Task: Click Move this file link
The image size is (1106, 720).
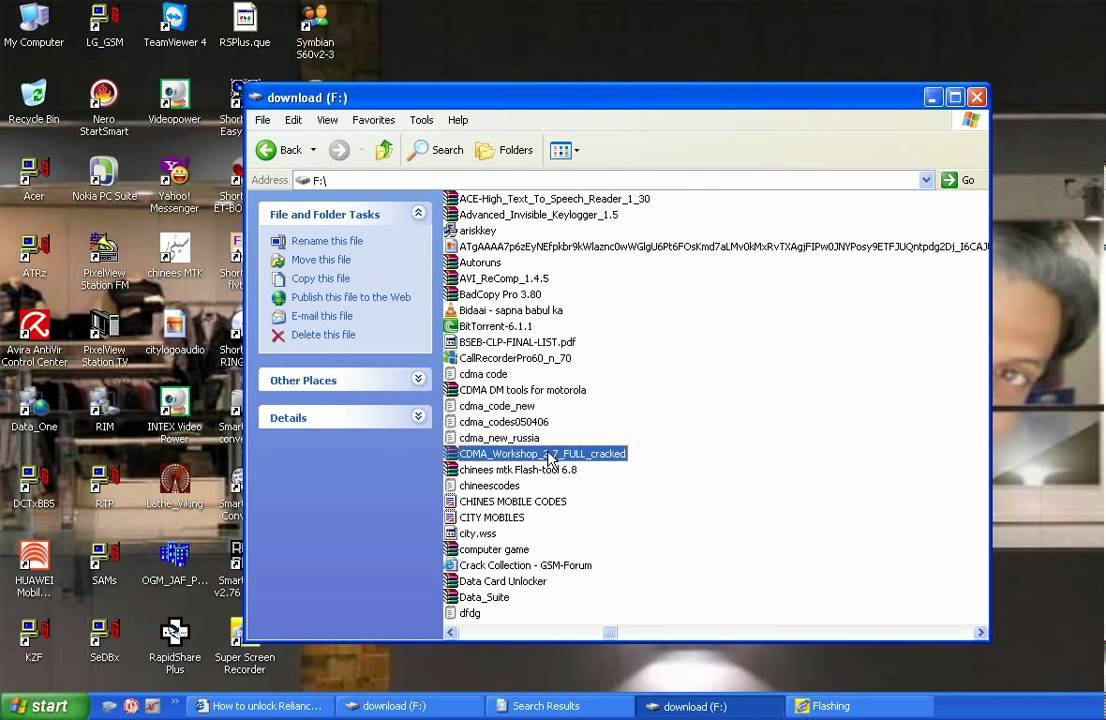Action: pyautogui.click(x=321, y=260)
